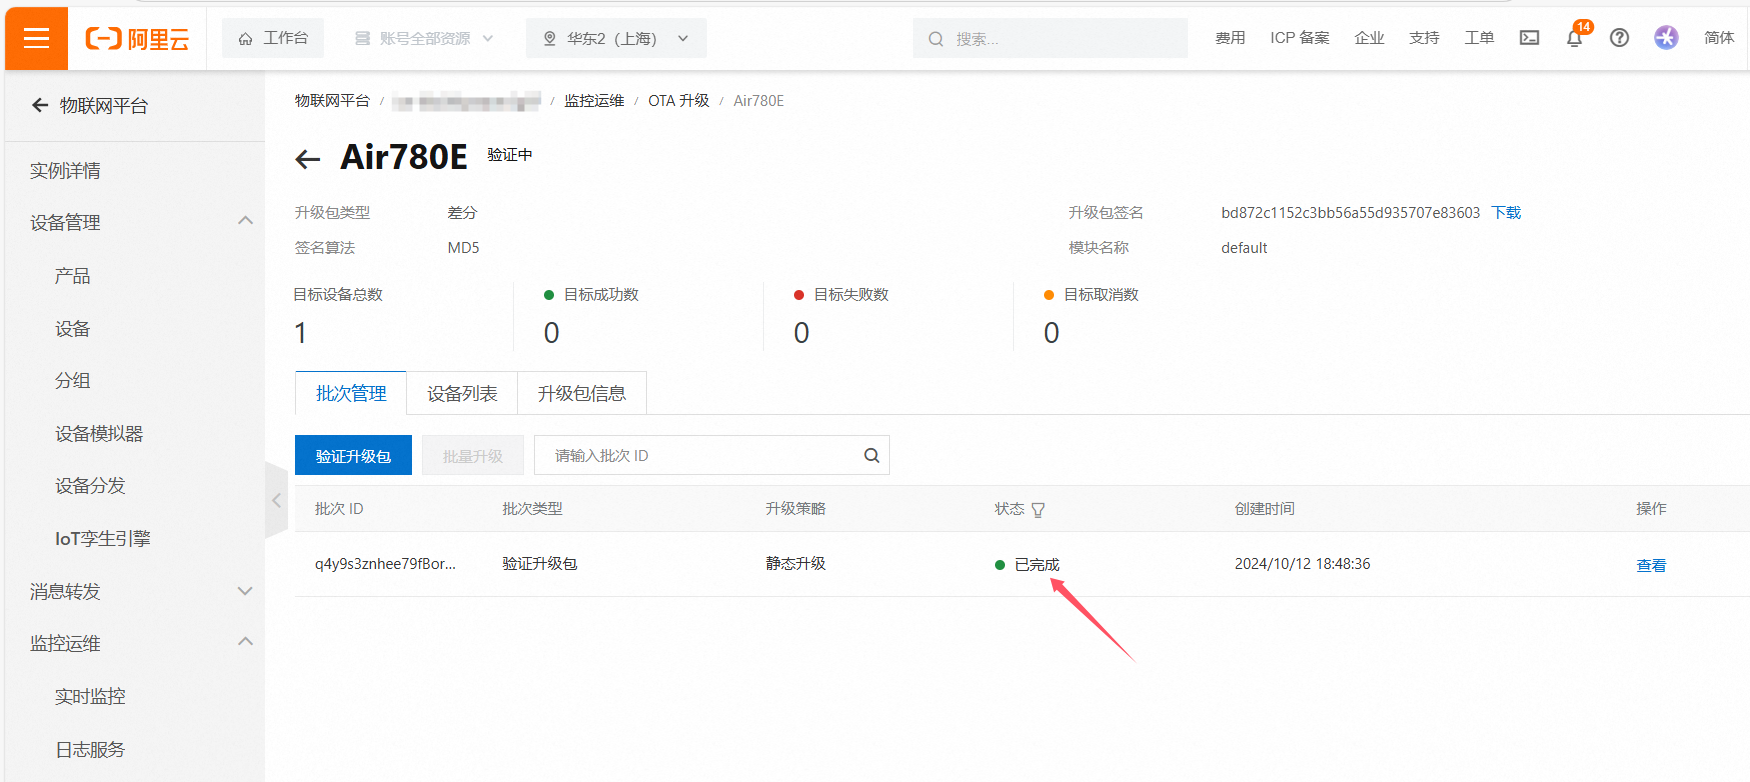Image resolution: width=1750 pixels, height=782 pixels.
Task: Open the orange hamburger menu
Action: (x=37, y=38)
